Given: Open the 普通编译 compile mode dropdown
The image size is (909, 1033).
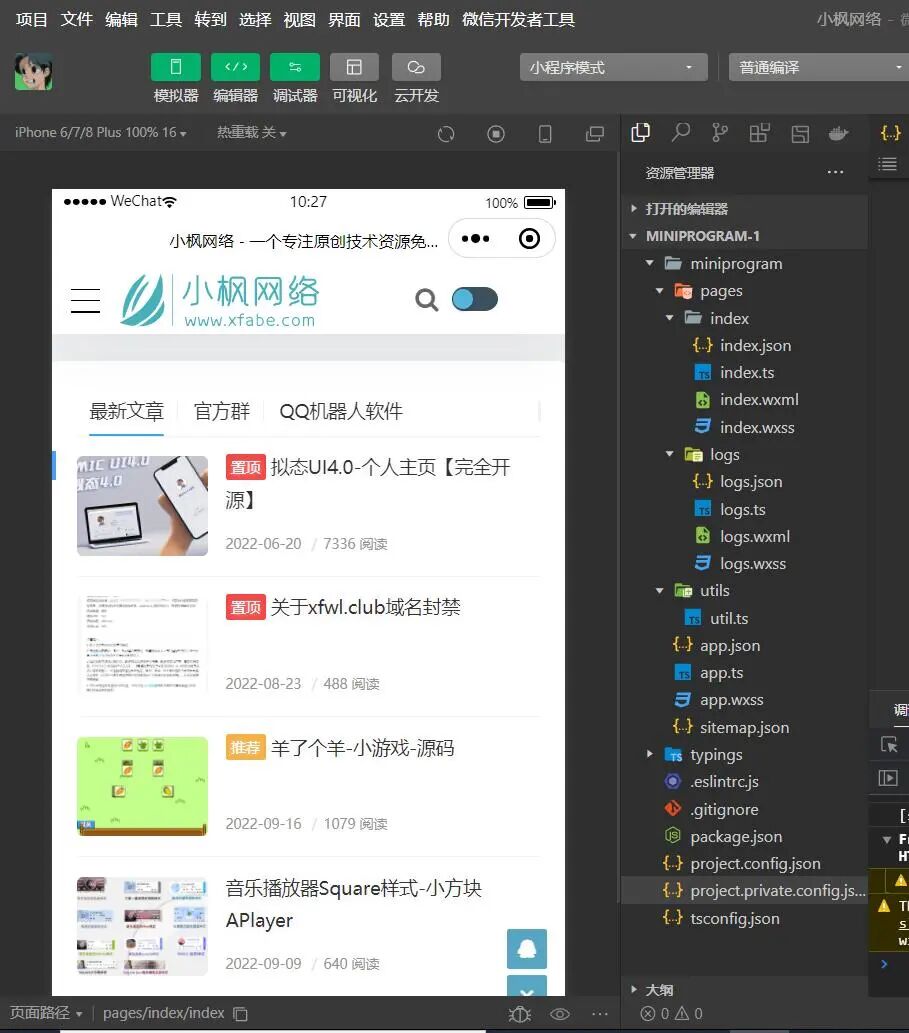Looking at the screenshot, I should click(x=819, y=67).
